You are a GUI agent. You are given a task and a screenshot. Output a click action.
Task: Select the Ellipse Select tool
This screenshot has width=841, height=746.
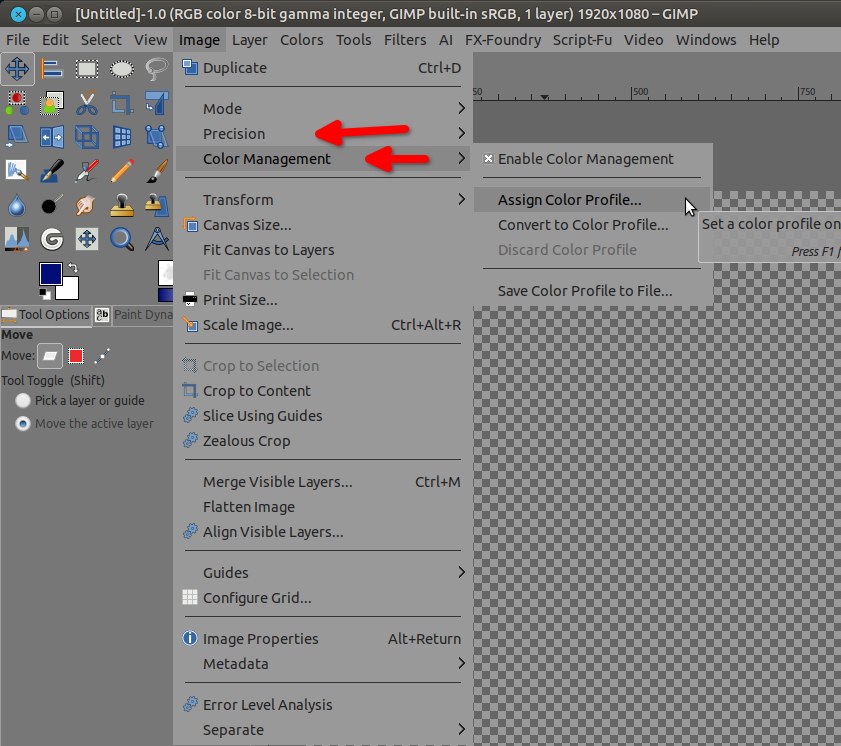(x=122, y=69)
